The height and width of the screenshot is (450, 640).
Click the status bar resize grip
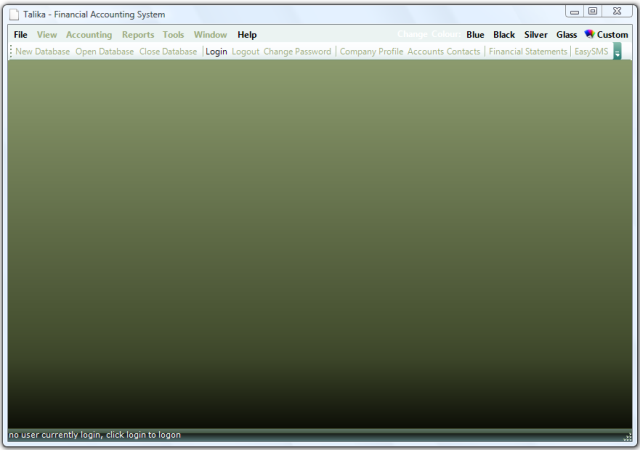pyautogui.click(x=627, y=437)
